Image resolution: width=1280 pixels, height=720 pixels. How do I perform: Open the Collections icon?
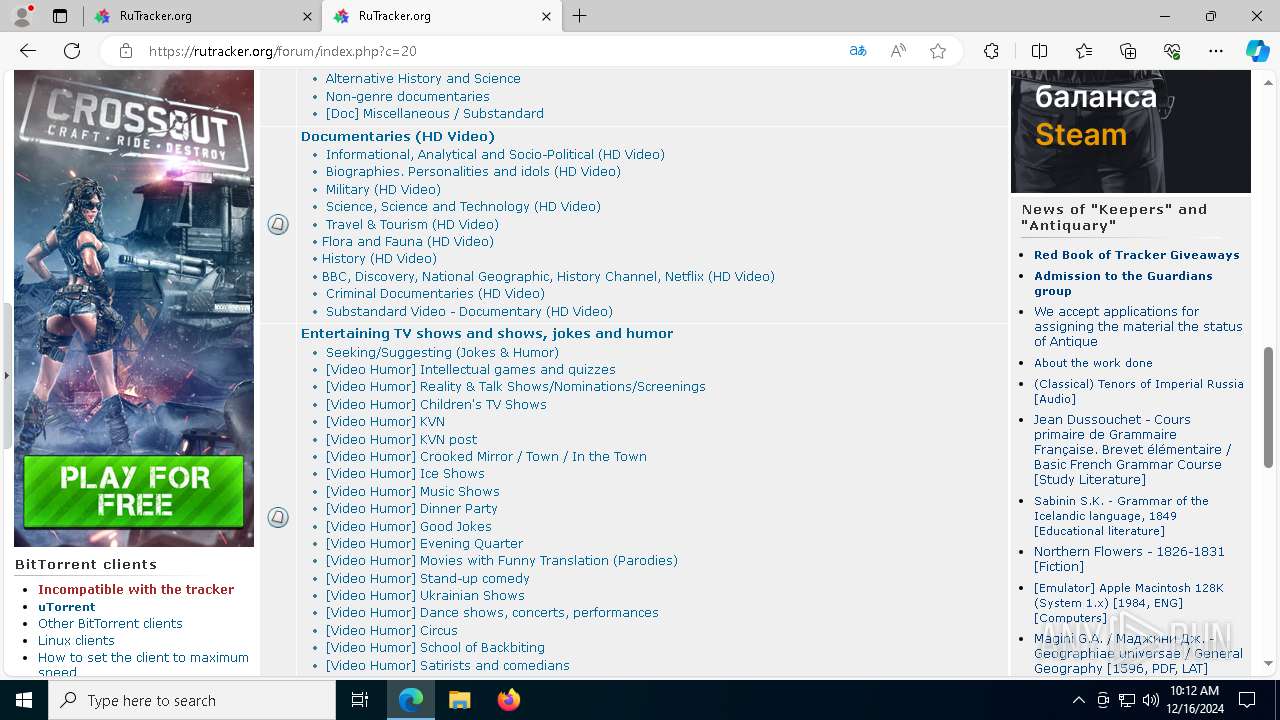(1128, 51)
